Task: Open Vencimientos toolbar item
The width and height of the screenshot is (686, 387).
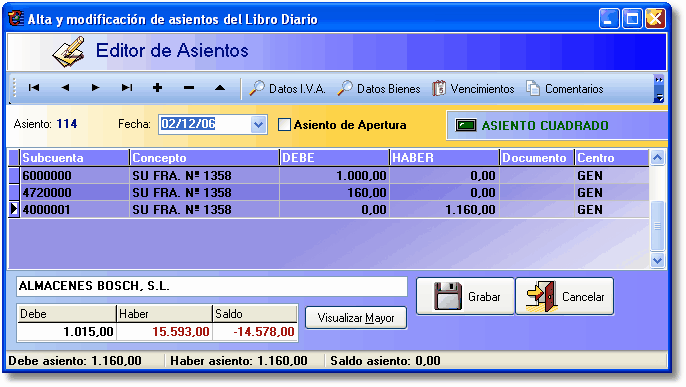Action: pyautogui.click(x=473, y=89)
